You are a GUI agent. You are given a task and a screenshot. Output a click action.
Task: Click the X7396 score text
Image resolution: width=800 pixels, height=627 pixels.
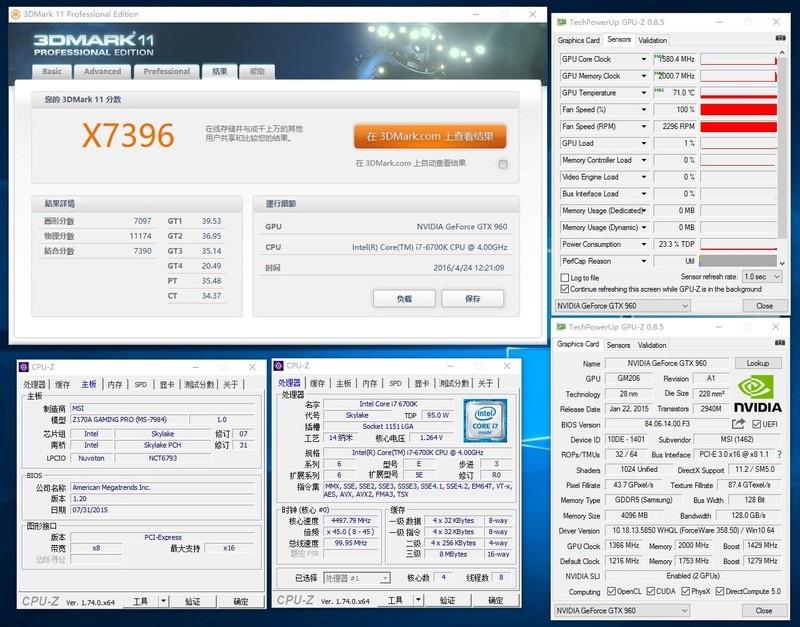click(x=128, y=135)
